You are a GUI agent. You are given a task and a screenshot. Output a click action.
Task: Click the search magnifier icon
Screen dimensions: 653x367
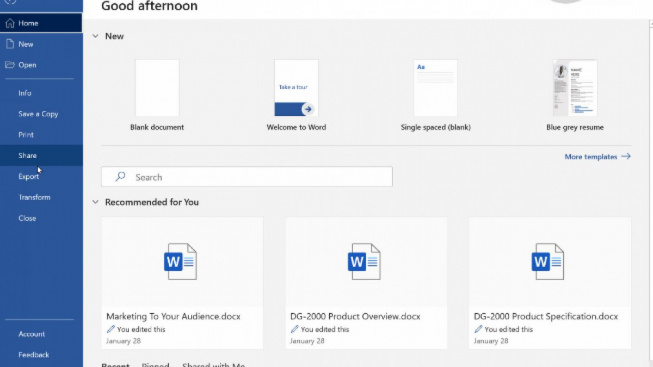click(x=120, y=177)
